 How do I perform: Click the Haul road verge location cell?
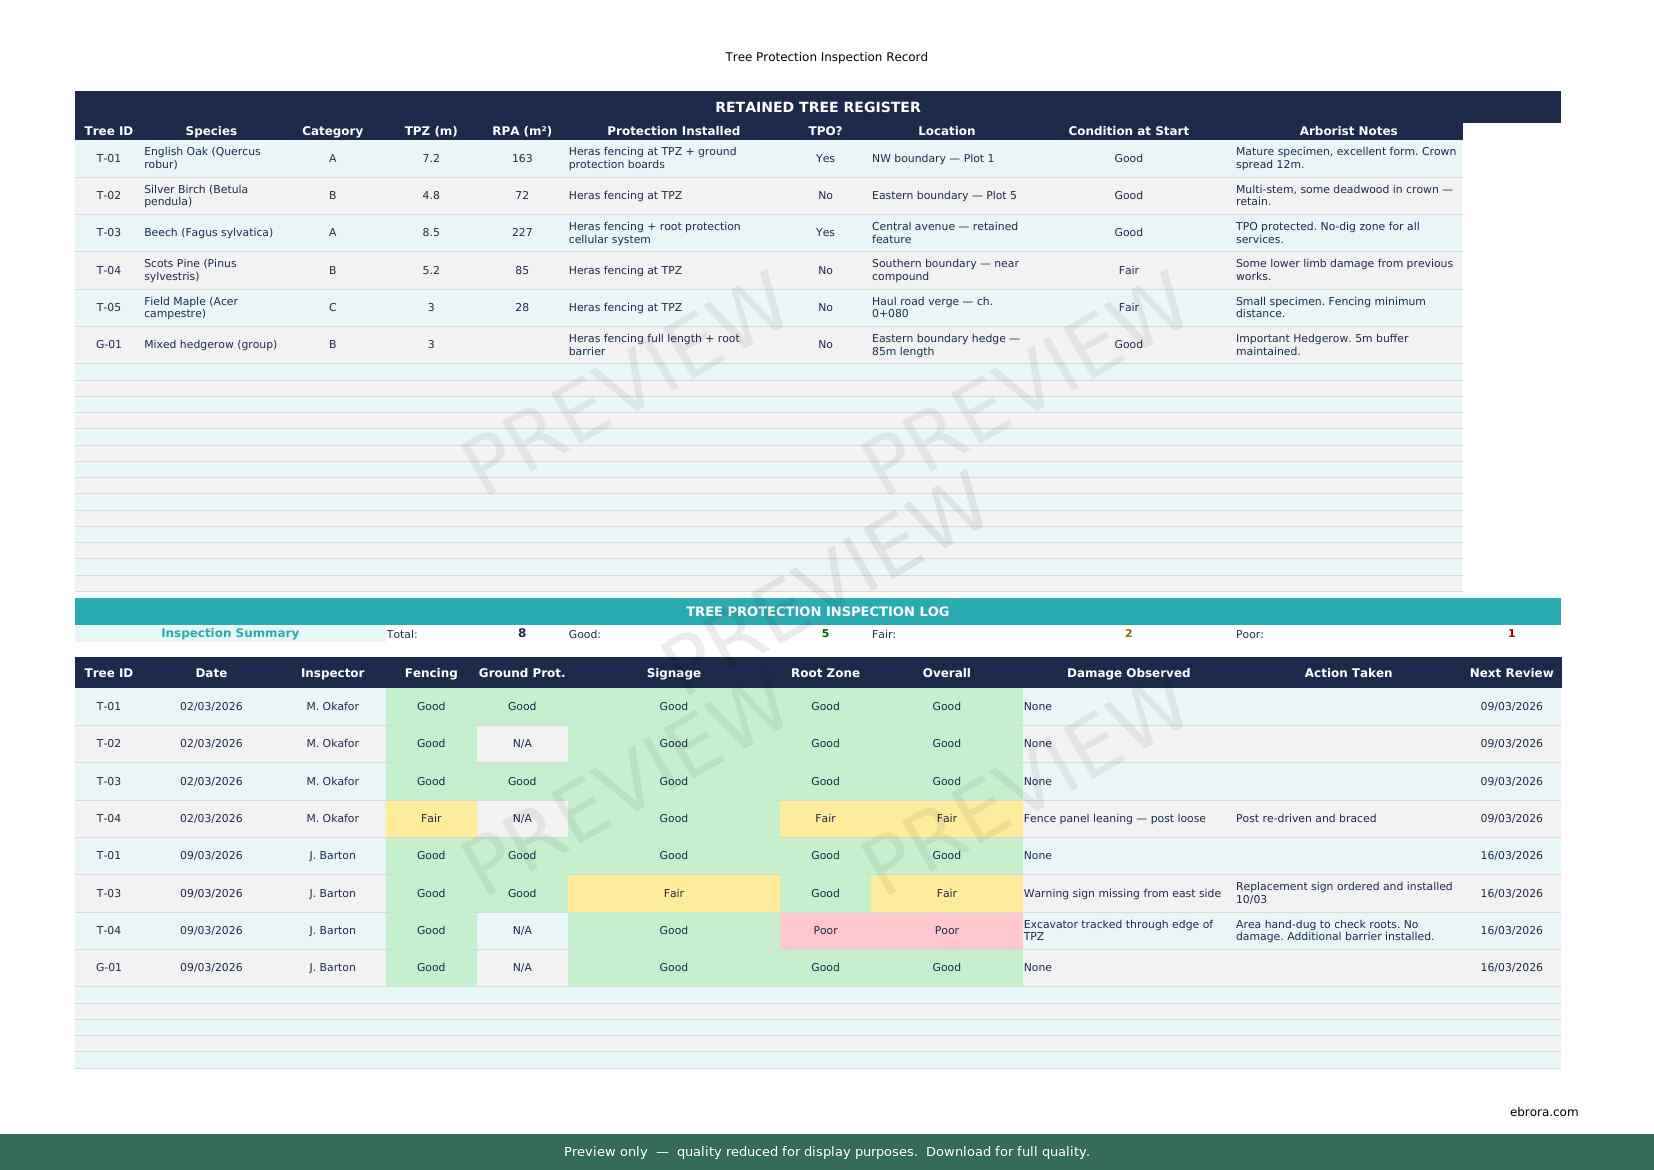coord(931,307)
